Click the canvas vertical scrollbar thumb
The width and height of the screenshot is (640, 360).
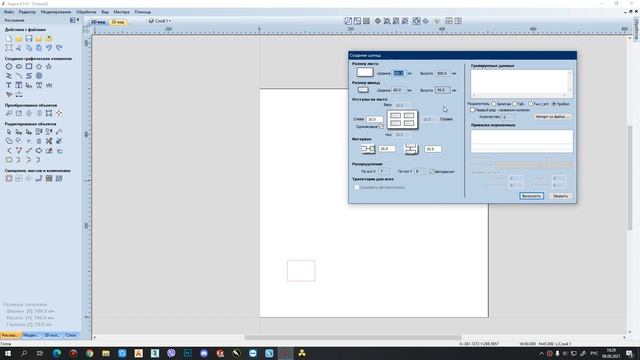point(630,178)
